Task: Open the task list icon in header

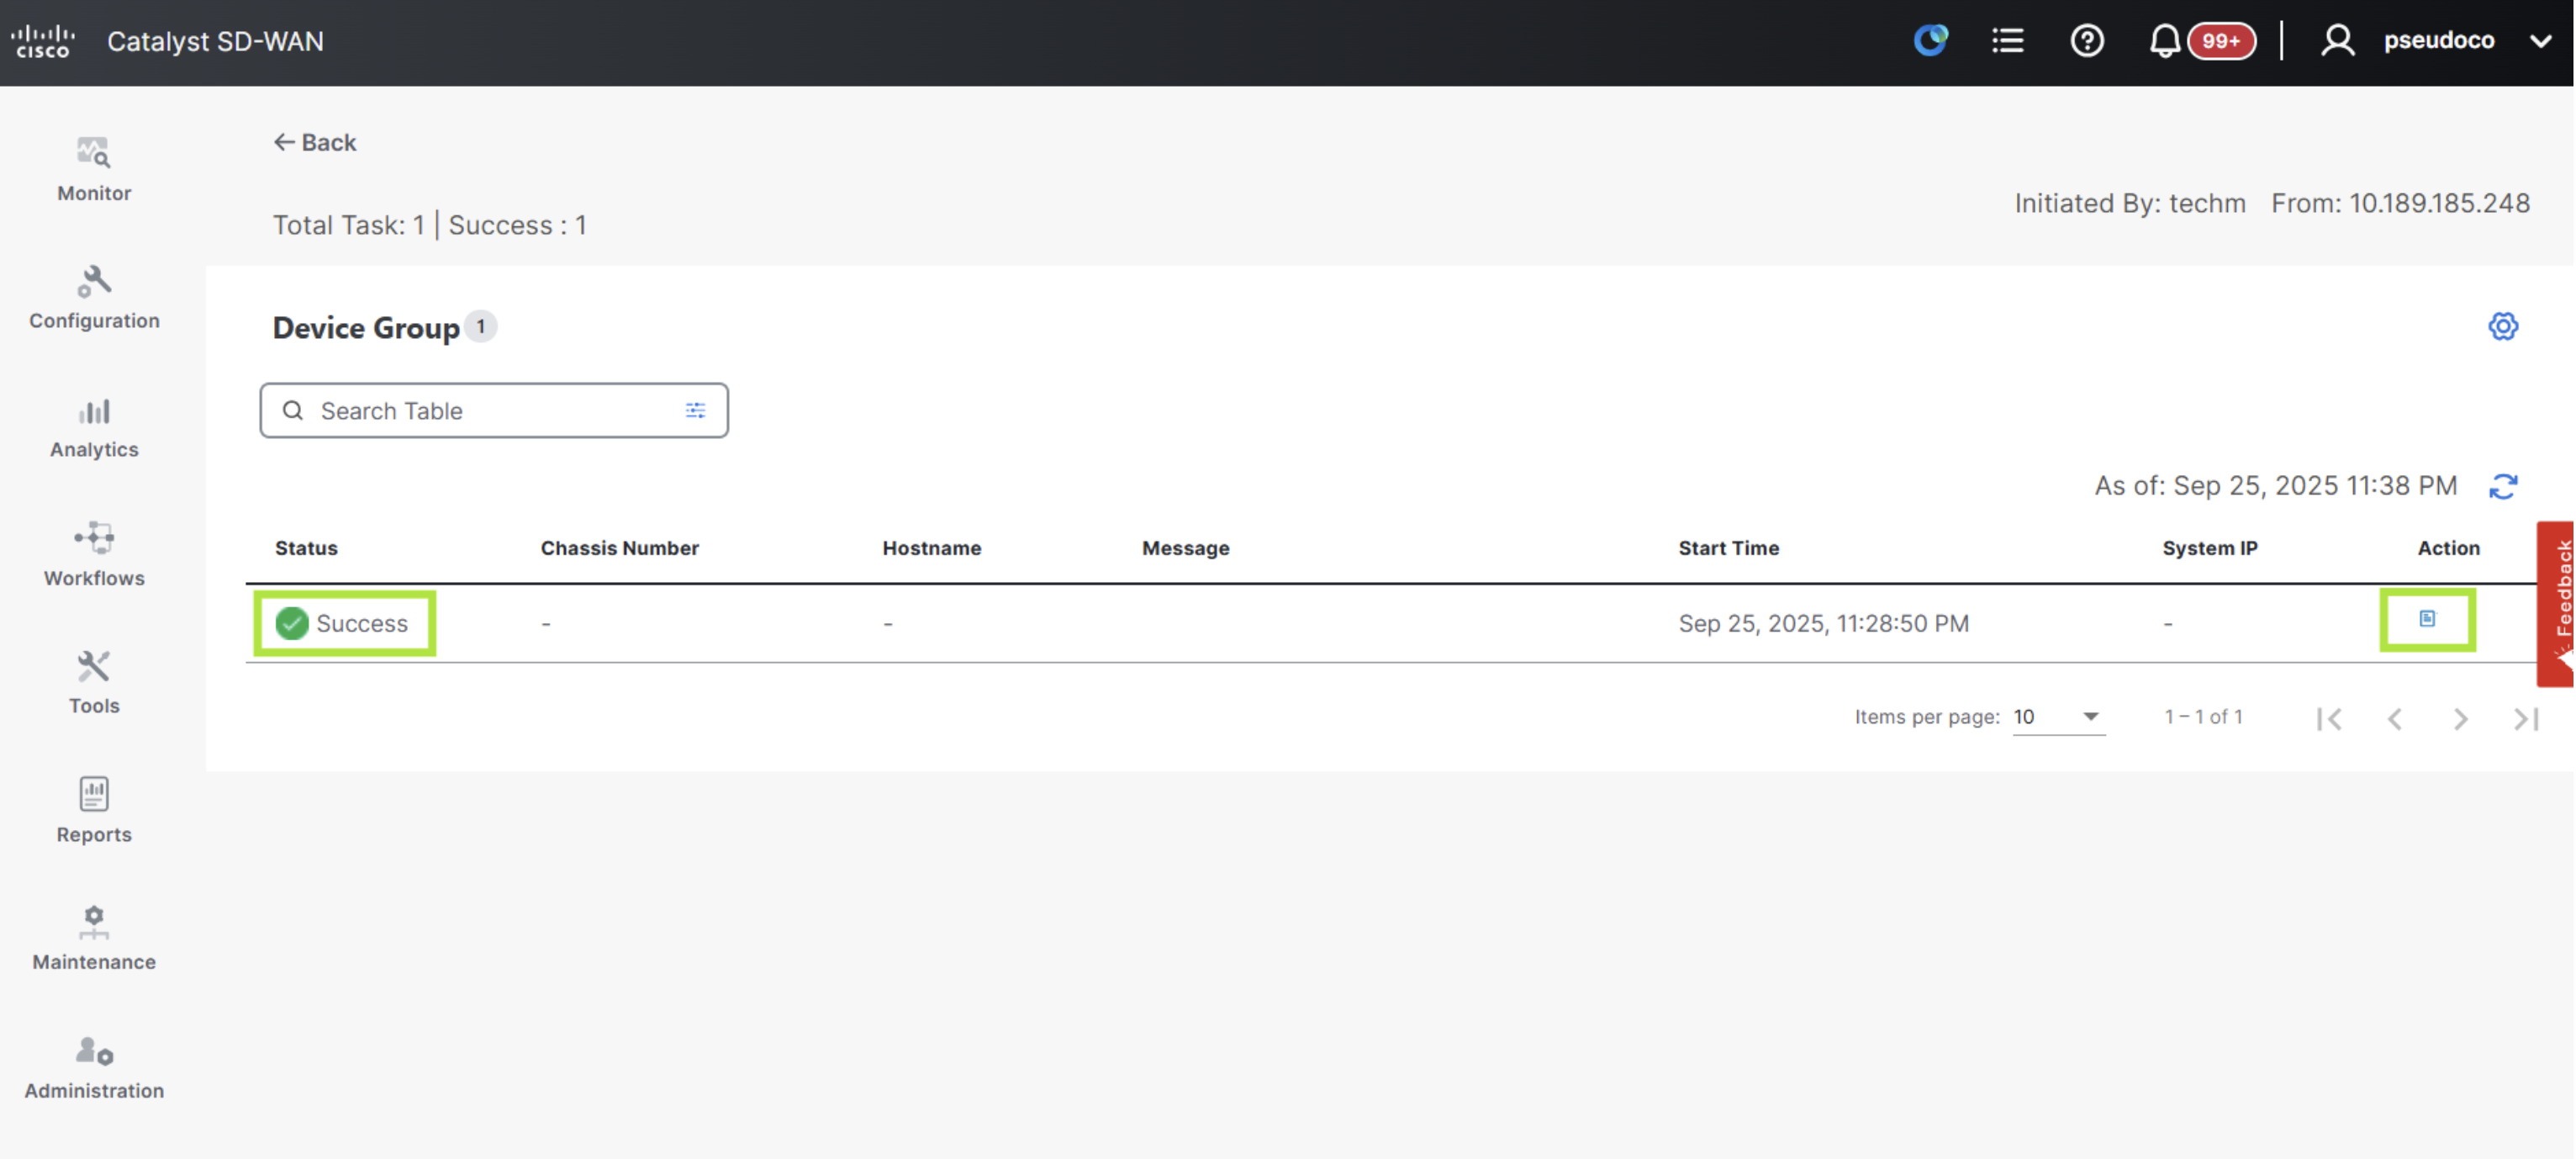Action: pos(2007,41)
